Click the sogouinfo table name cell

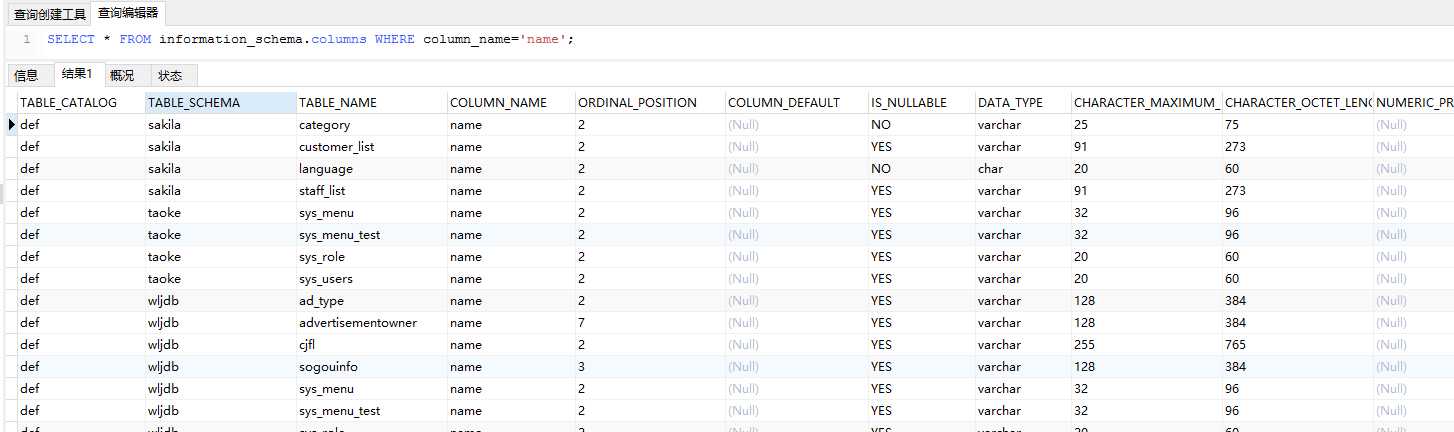pyautogui.click(x=328, y=367)
